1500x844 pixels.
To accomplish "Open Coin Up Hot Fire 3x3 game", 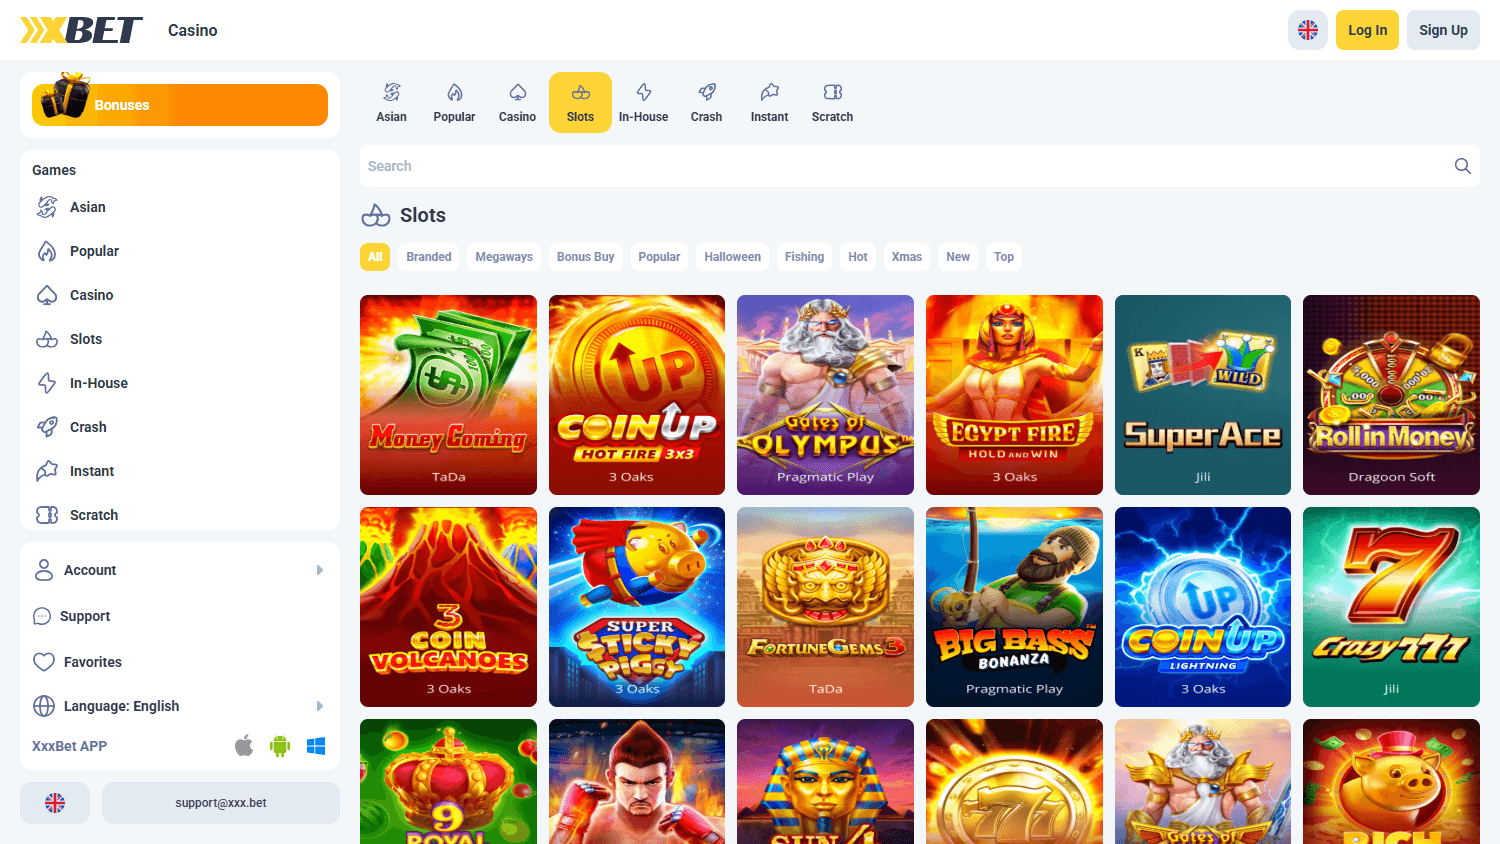I will click(637, 395).
